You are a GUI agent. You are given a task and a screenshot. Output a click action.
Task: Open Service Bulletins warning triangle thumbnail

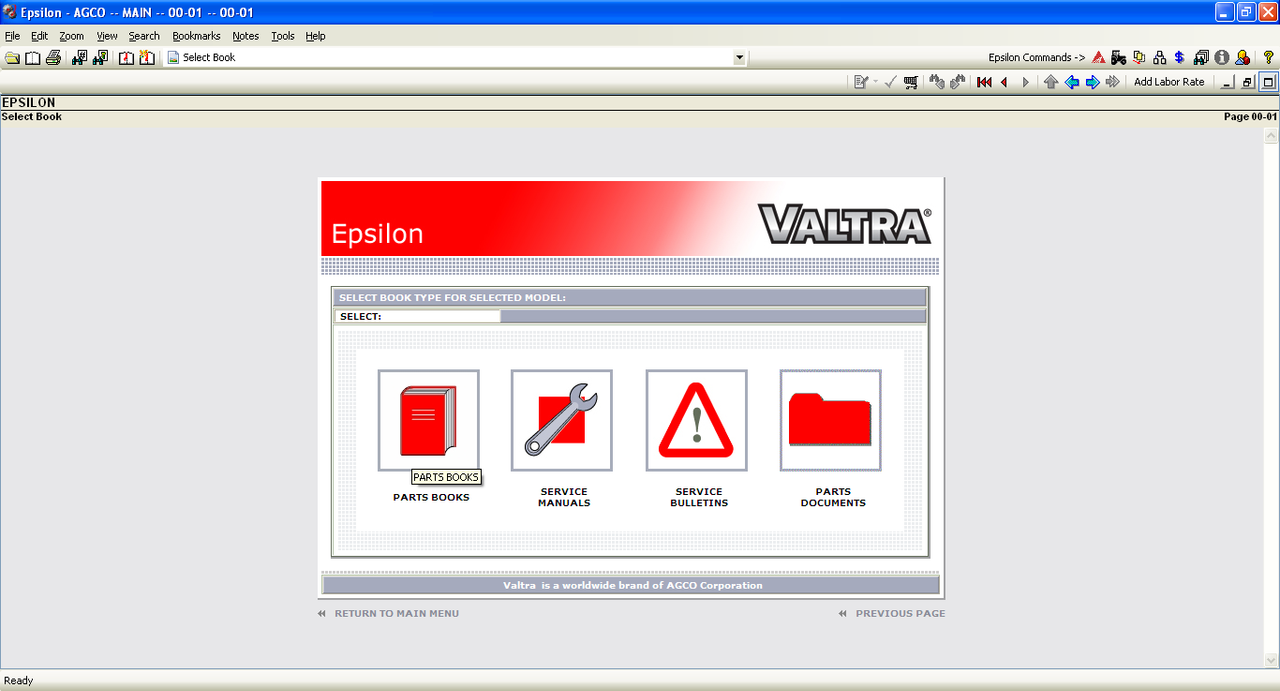click(696, 420)
